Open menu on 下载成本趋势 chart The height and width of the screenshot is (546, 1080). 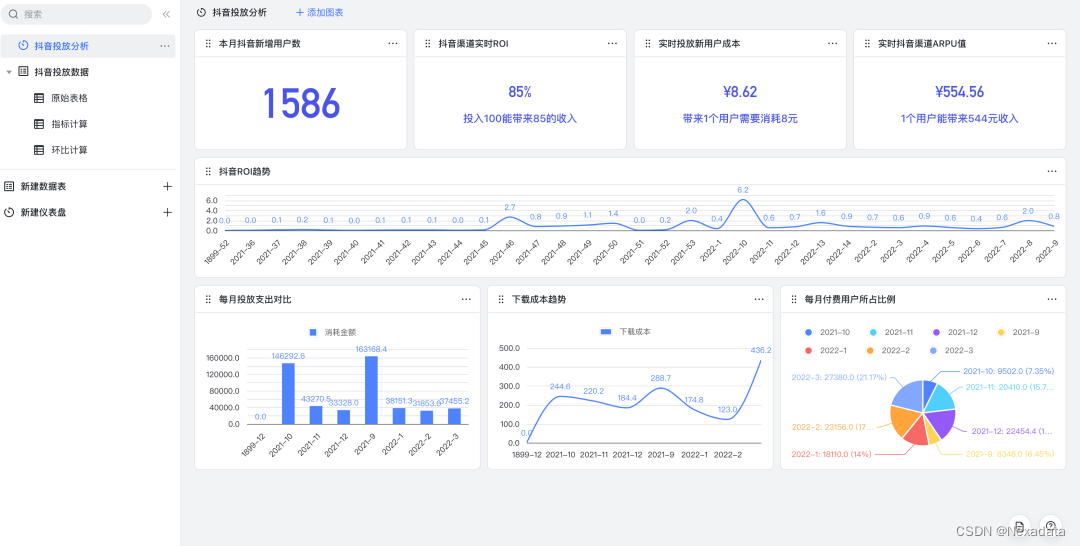pyautogui.click(x=759, y=299)
